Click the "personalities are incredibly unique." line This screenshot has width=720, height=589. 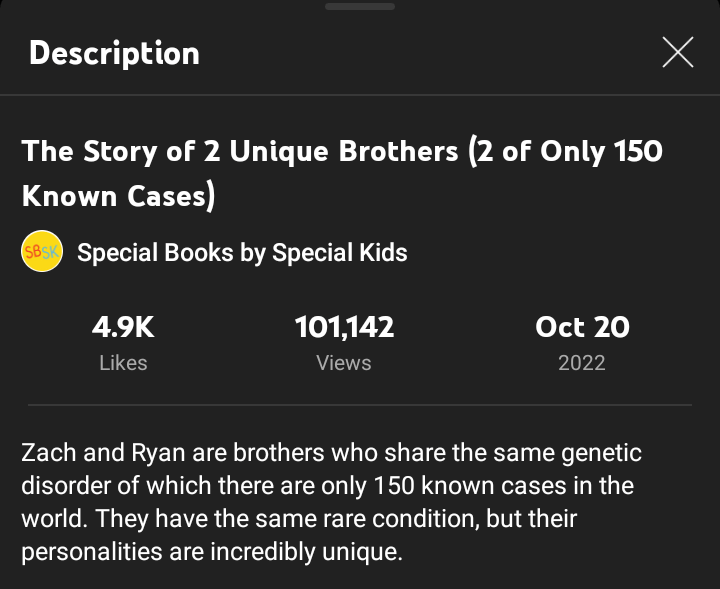click(211, 553)
